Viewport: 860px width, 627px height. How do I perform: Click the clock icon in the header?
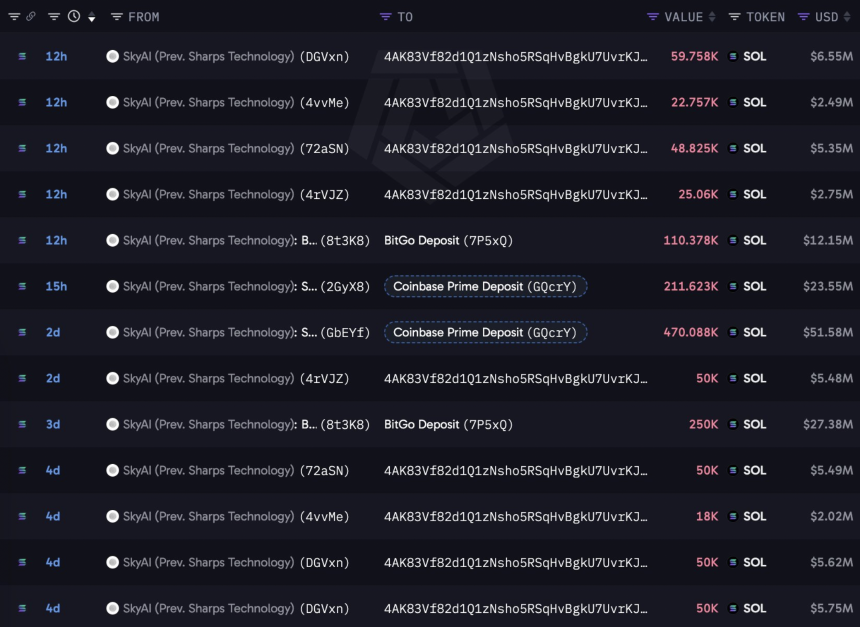(x=73, y=16)
